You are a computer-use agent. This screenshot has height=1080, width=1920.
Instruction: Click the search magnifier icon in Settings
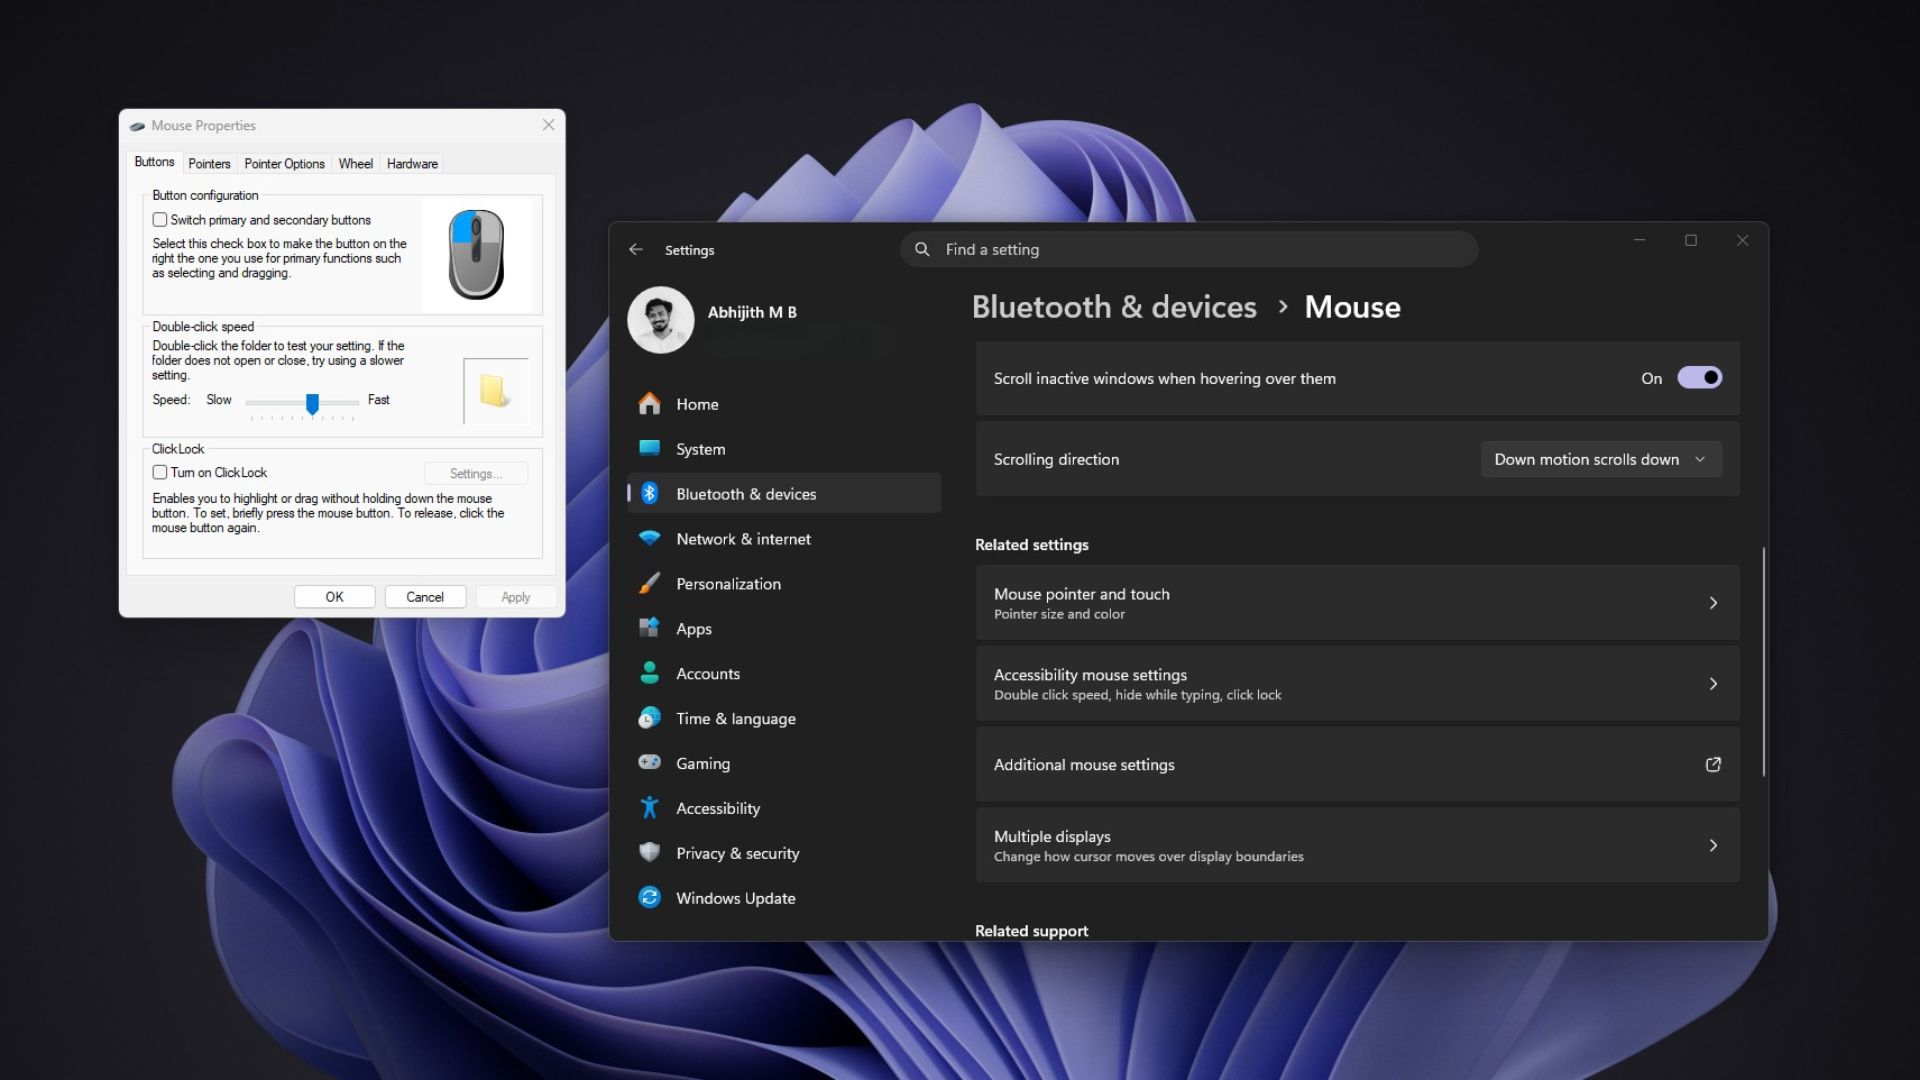tap(922, 249)
